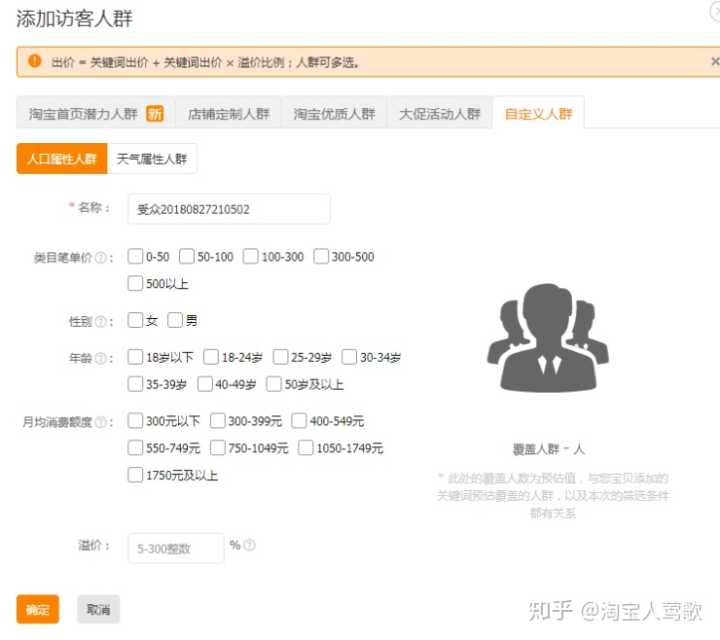The image size is (720, 640).
Task: Switch to 淘宝首页潜力人群 tab
Action: (95, 114)
